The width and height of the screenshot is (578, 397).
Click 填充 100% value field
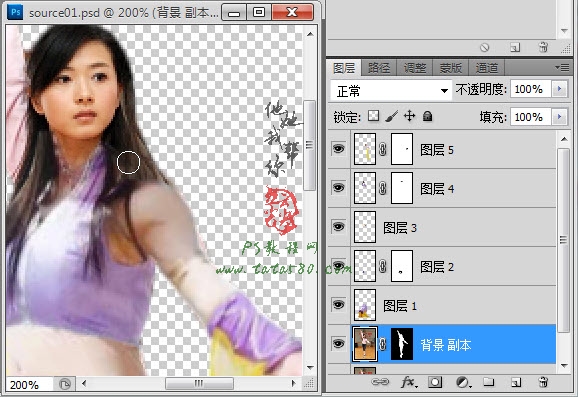530,117
